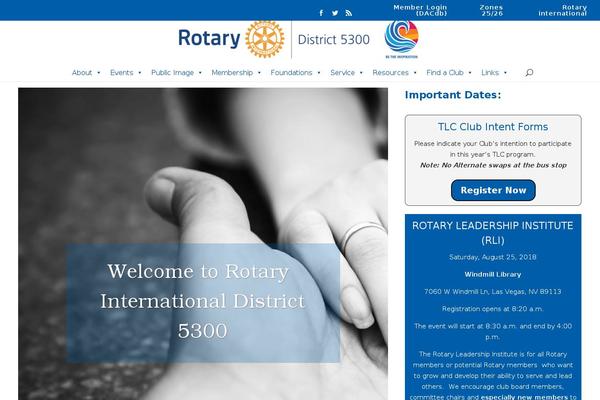Image resolution: width=600 pixels, height=400 pixels.
Task: Open the Zones 25/26 link
Action: click(492, 10)
